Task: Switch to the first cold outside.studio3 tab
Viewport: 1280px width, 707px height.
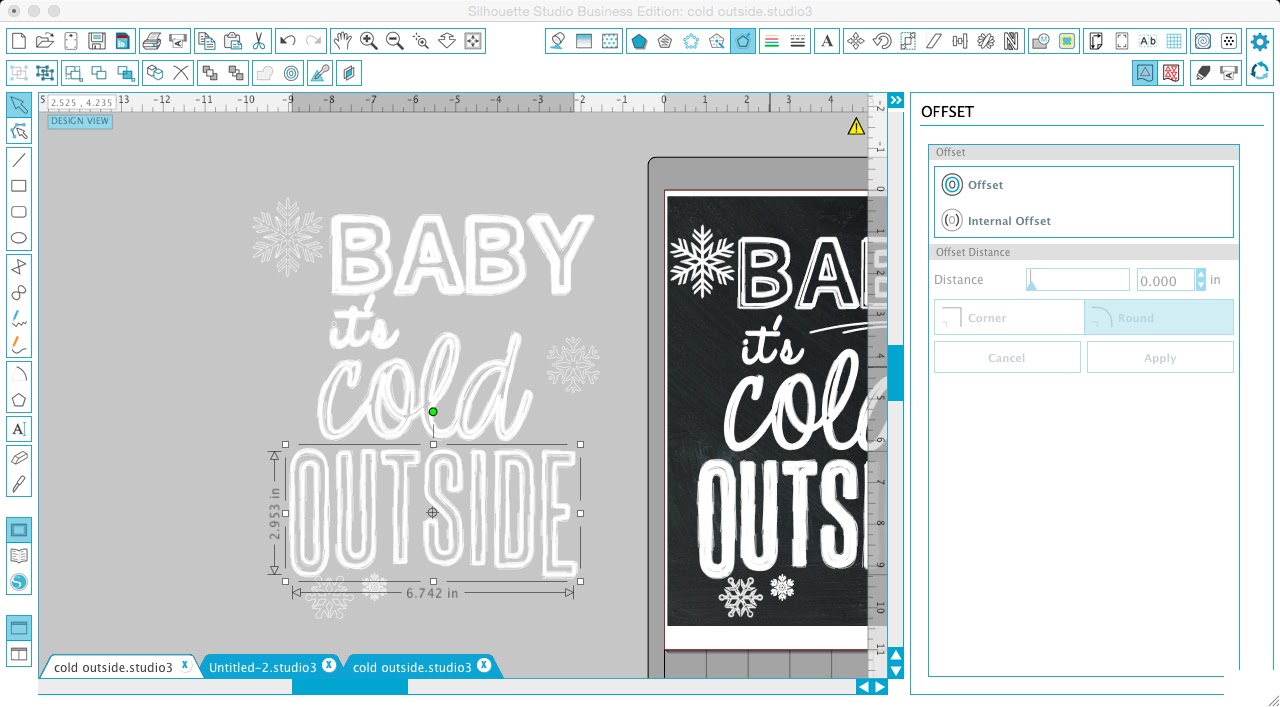Action: click(x=113, y=667)
